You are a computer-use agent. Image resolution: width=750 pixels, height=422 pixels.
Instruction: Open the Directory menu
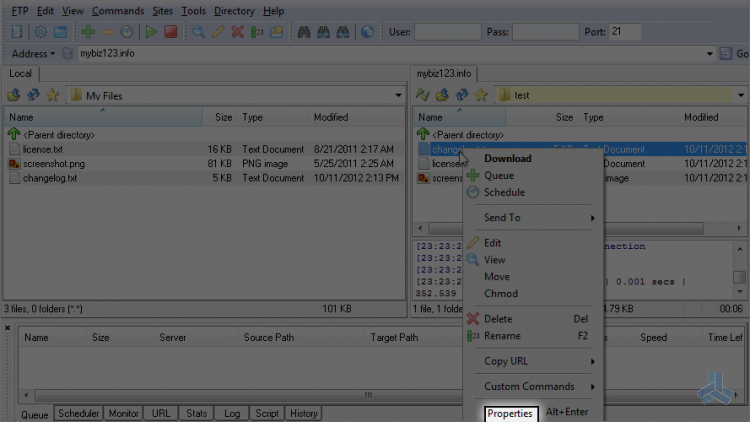tap(234, 11)
